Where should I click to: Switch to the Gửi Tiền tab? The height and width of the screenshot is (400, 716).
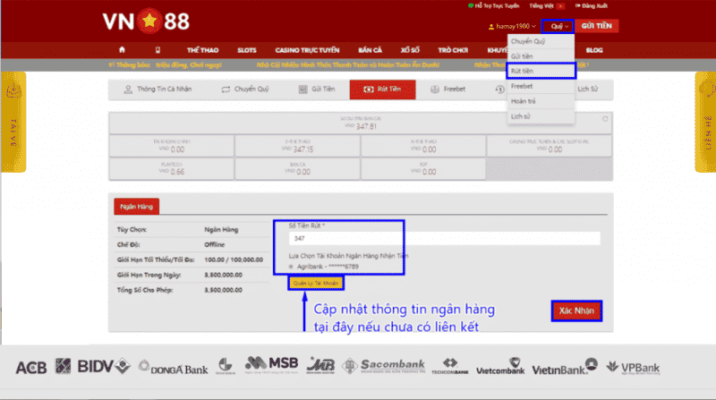point(317,89)
